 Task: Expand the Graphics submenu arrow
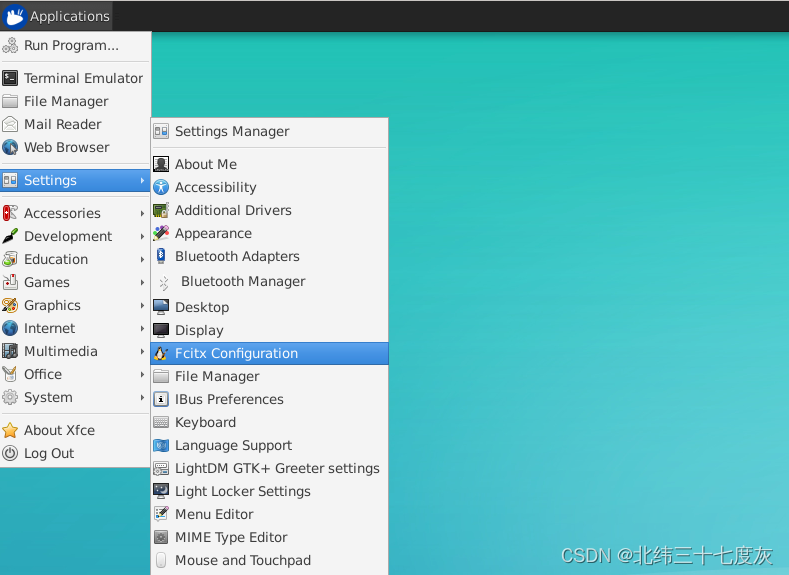point(142,305)
